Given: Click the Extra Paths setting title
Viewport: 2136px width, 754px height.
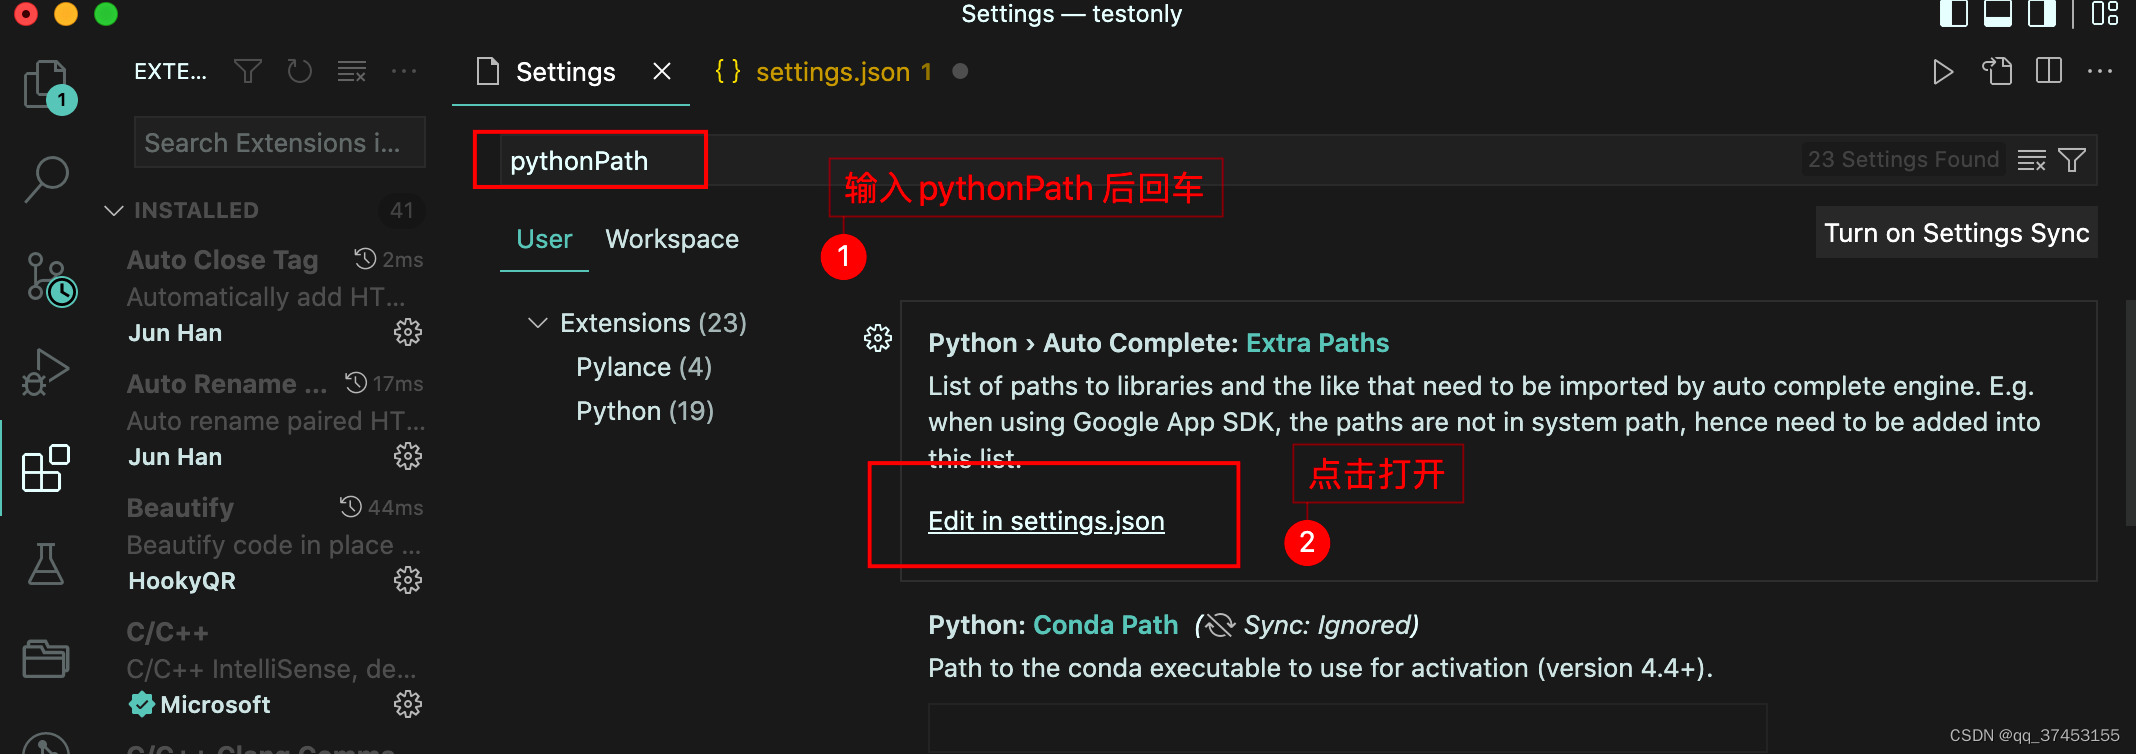Looking at the screenshot, I should coord(1158,343).
